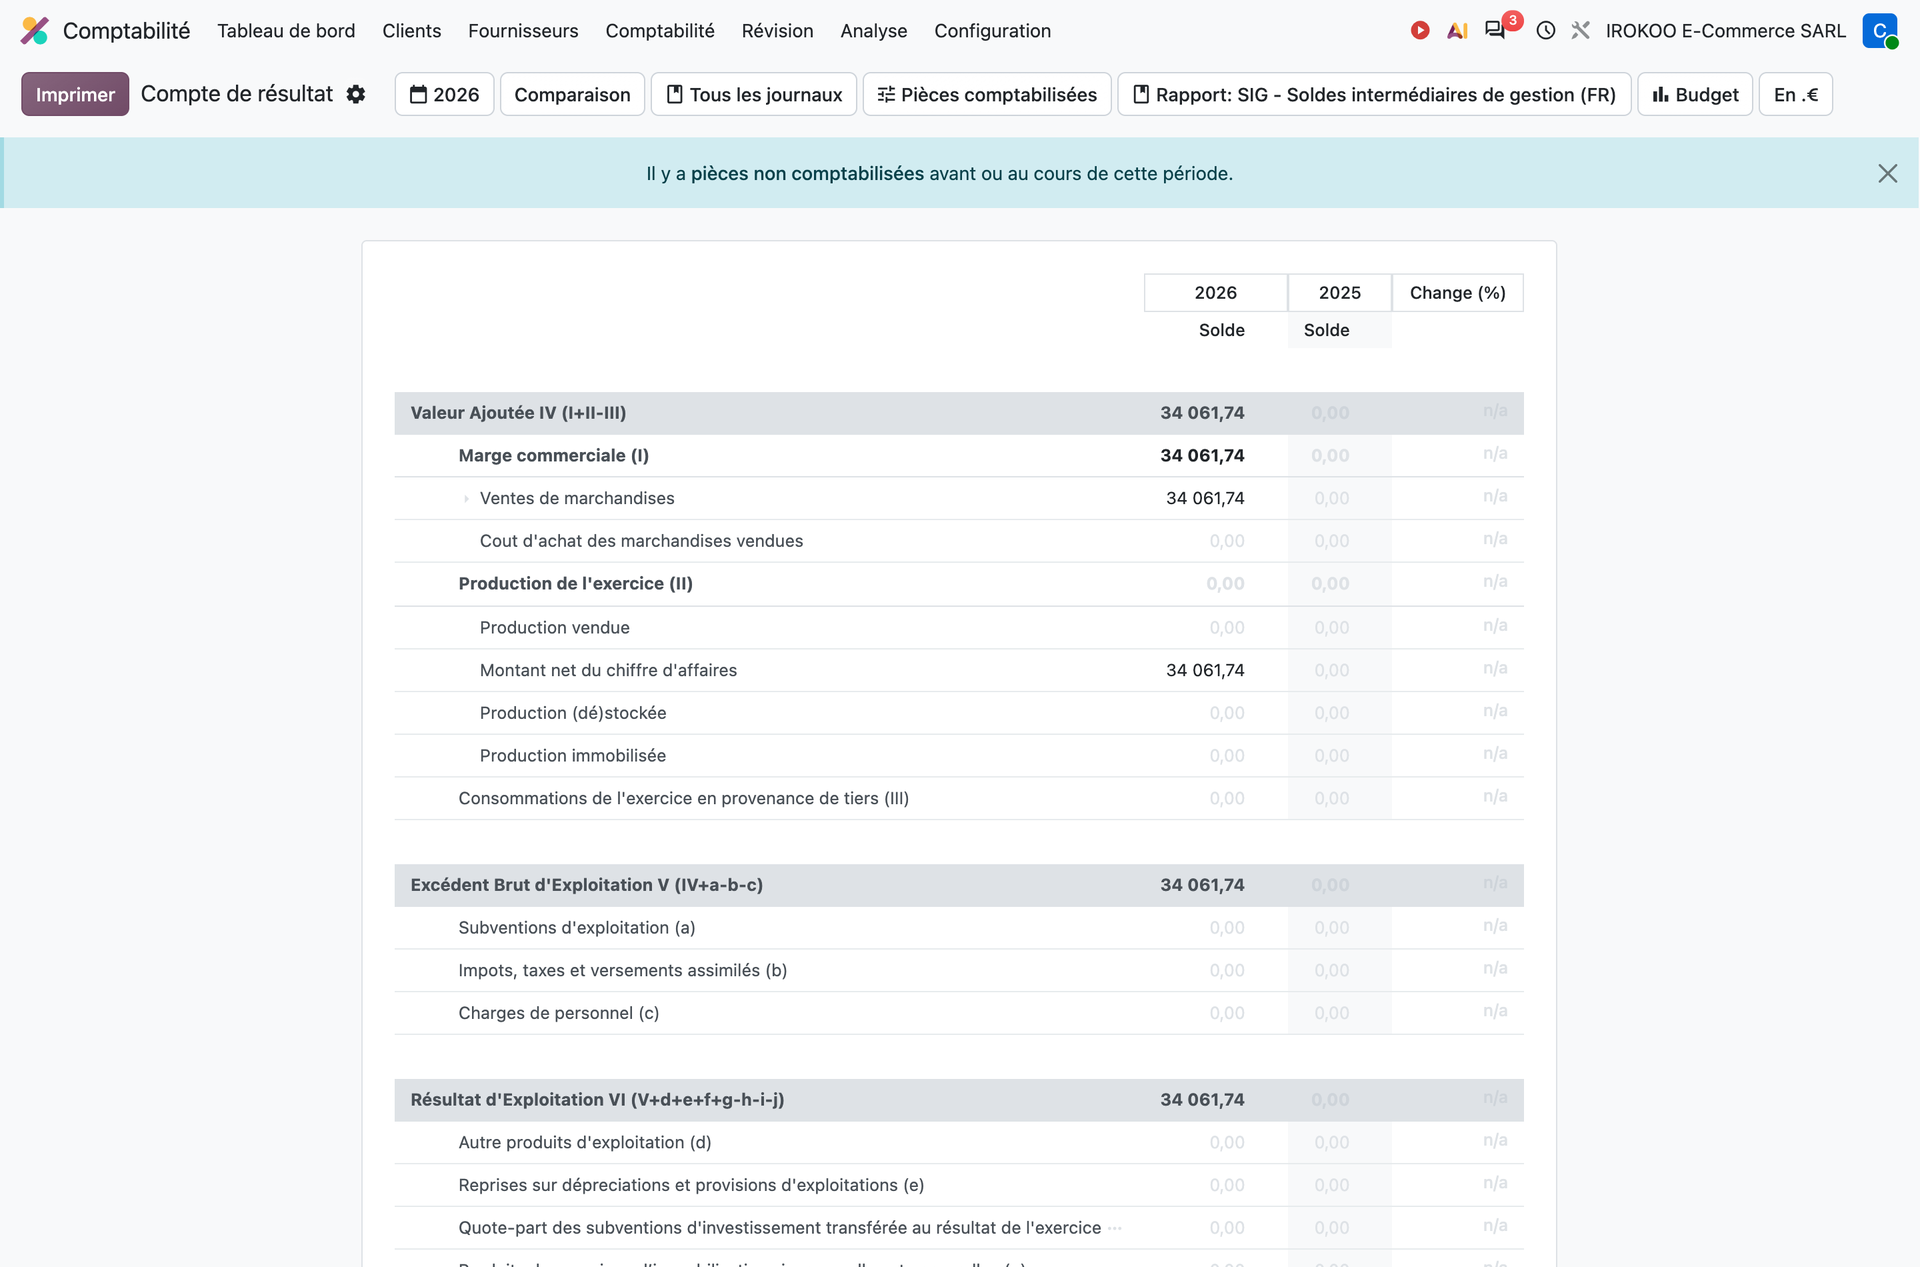Viewport: 1920px width, 1267px height.
Task: Click the Résultat d'Exploitation VI row
Action: tap(959, 1100)
